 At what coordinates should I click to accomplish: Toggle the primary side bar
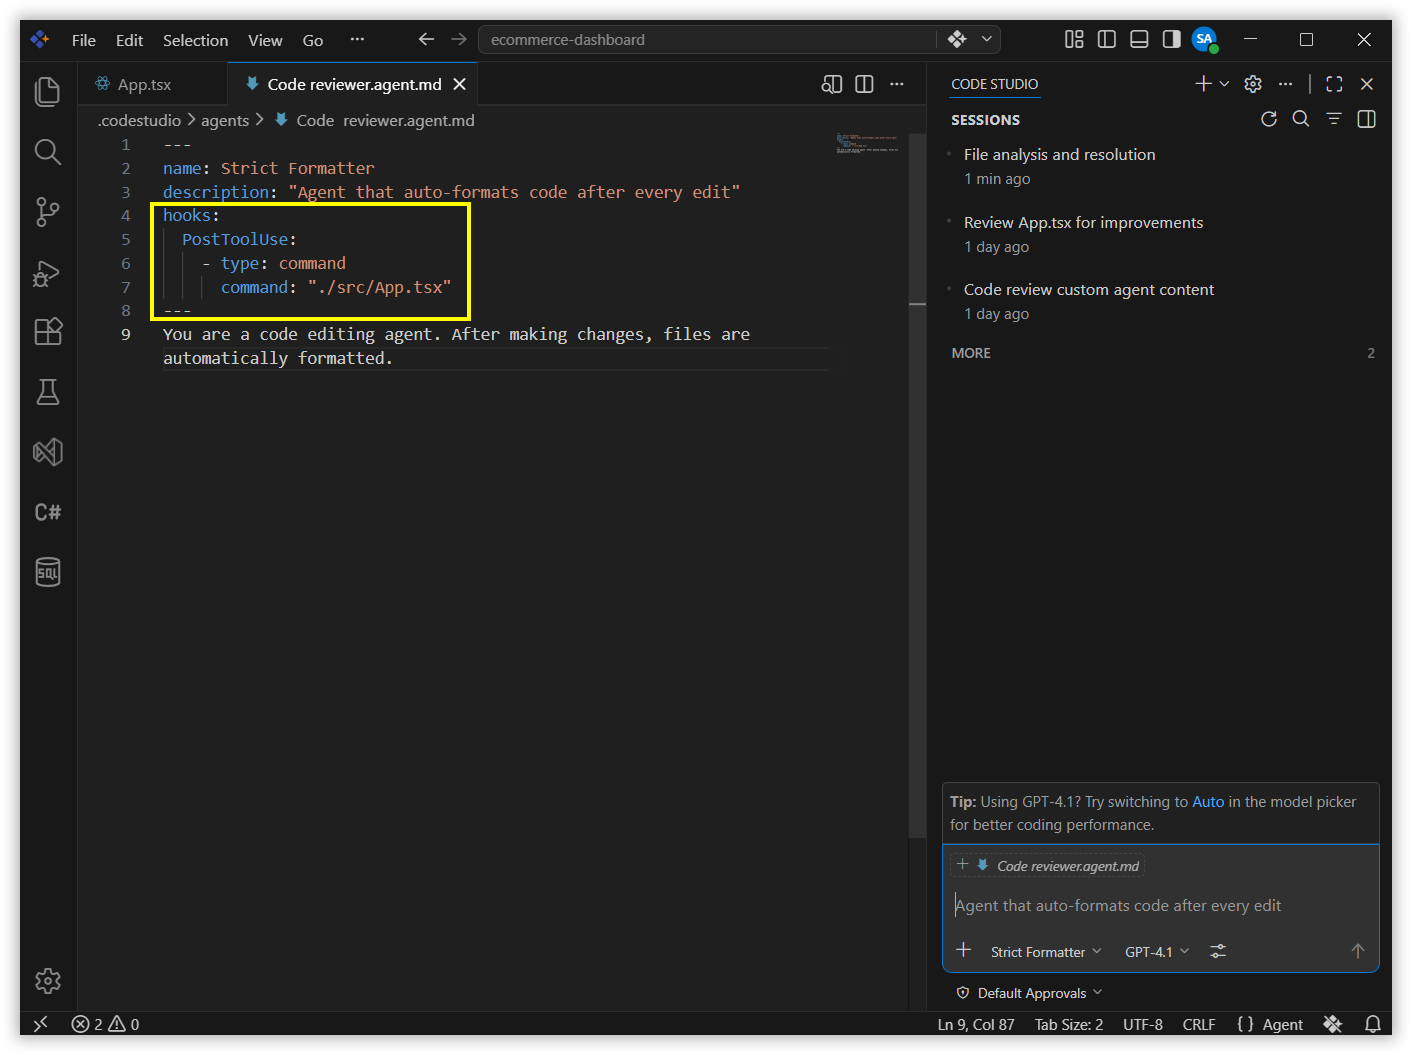click(x=1107, y=39)
